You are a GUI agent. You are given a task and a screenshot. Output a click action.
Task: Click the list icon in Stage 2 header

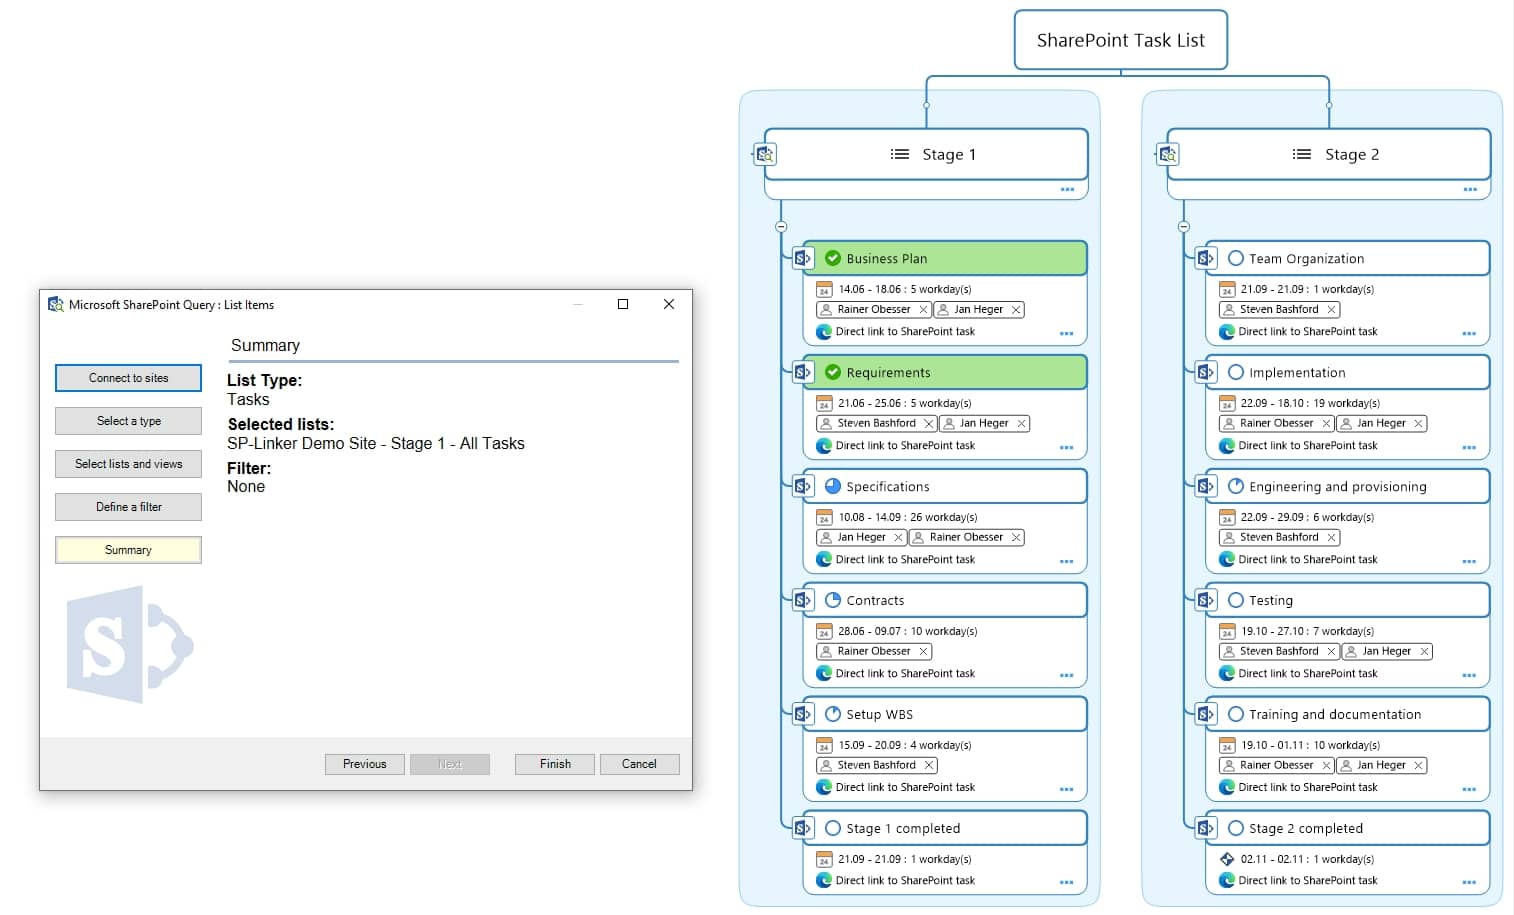[1301, 154]
